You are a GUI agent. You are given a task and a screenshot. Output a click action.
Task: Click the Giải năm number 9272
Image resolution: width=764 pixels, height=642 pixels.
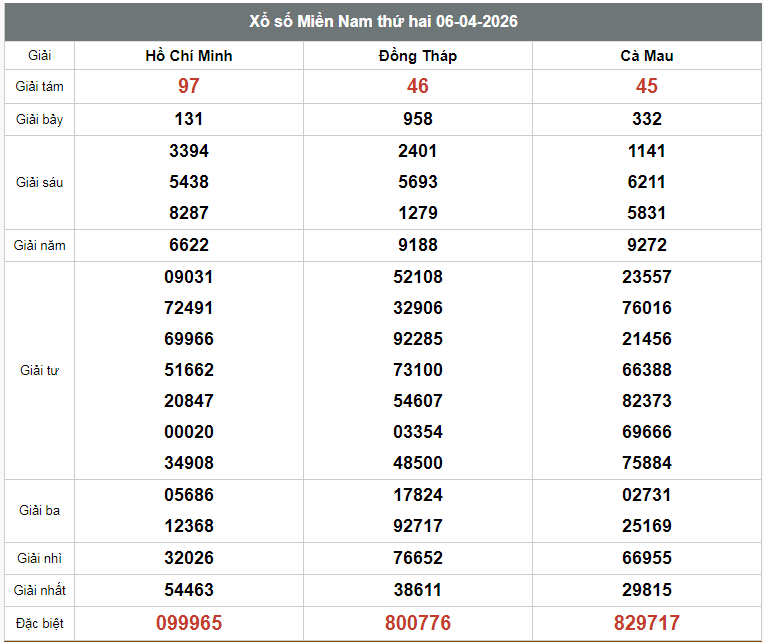[647, 245]
